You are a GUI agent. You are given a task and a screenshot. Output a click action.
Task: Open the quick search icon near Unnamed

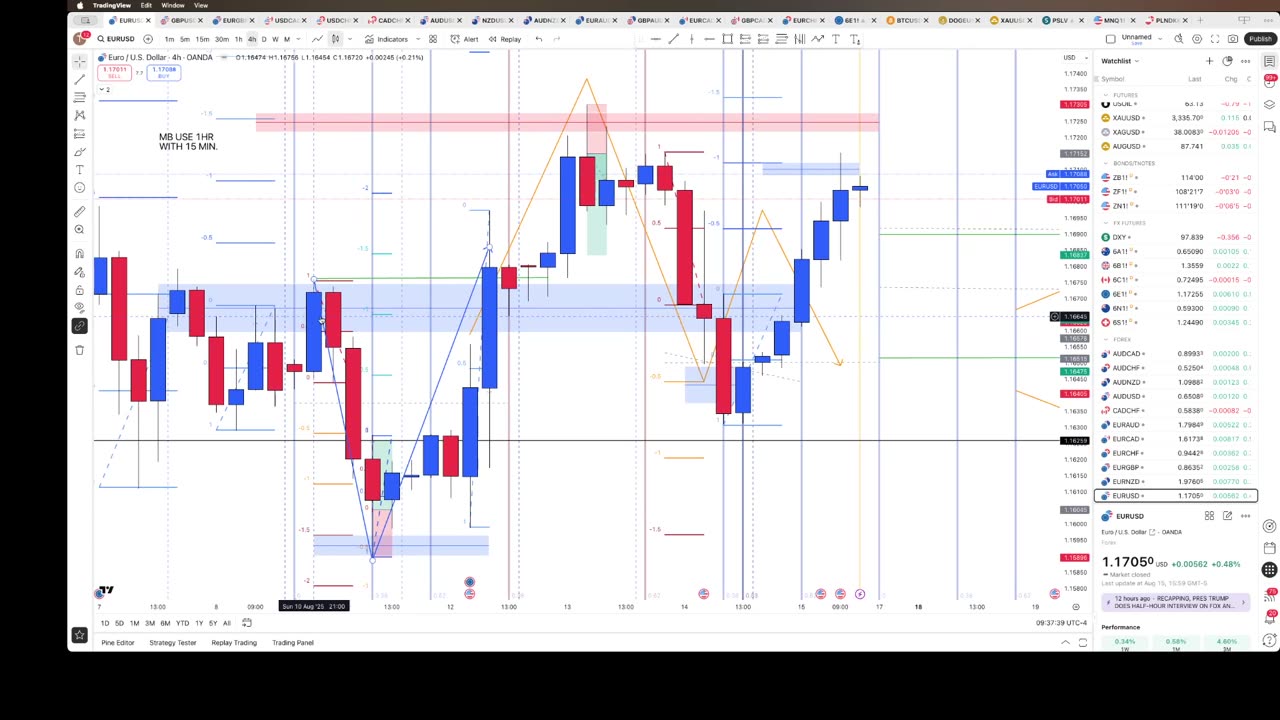click(x=1178, y=39)
